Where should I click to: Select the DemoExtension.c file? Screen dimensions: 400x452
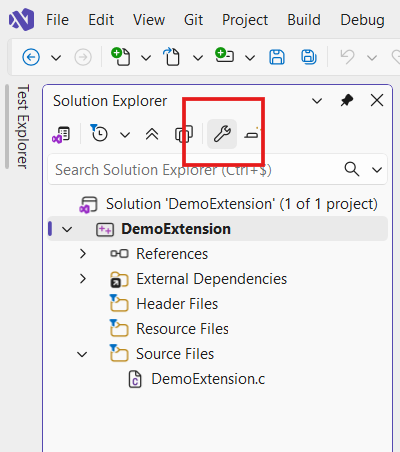point(208,379)
